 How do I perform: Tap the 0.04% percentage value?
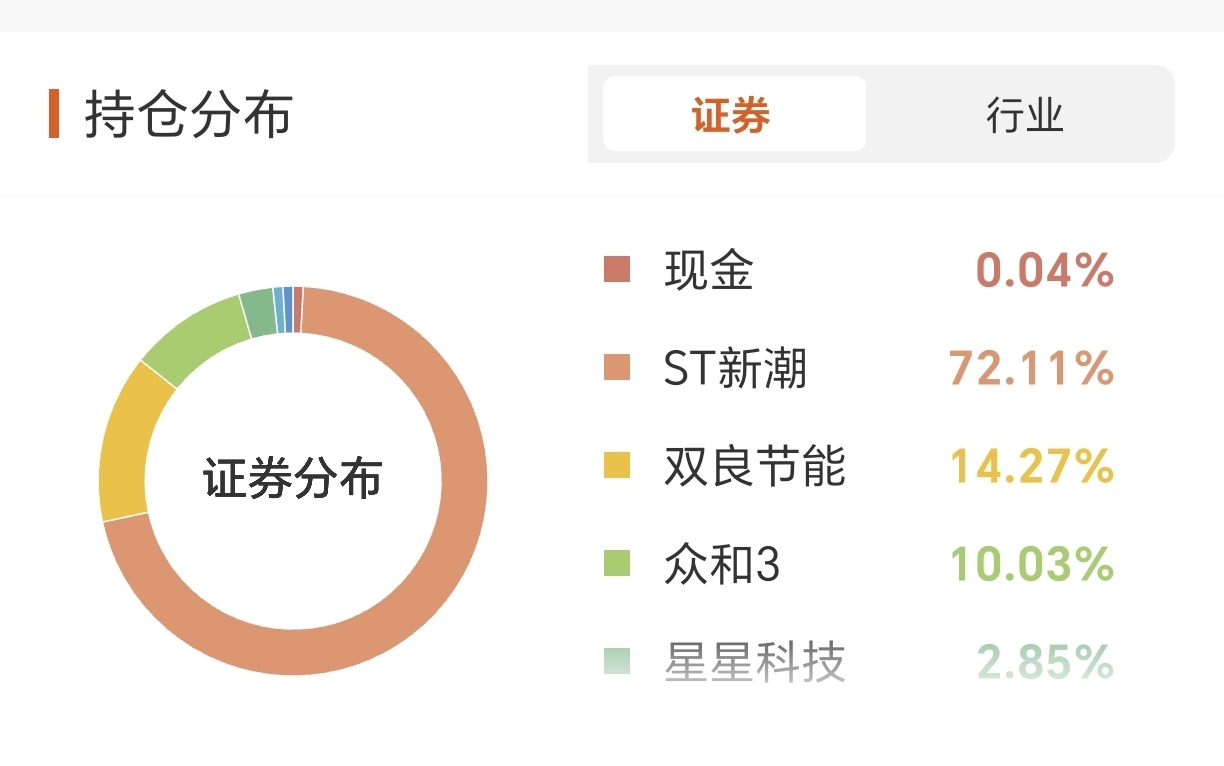tap(1045, 270)
